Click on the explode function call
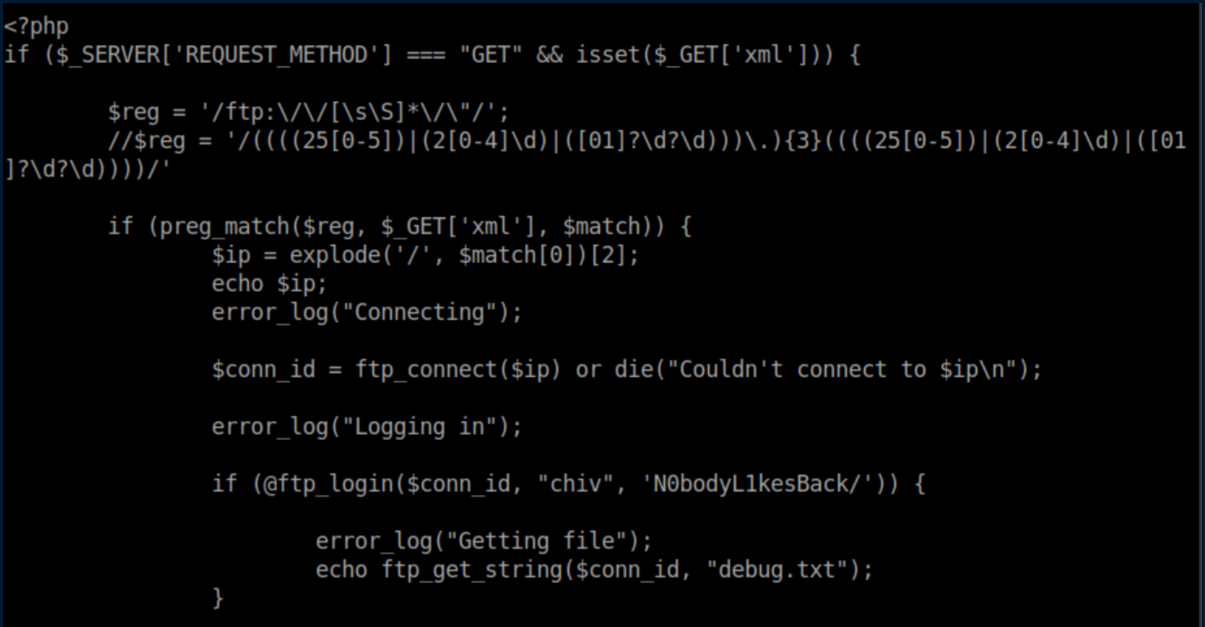 [329, 255]
